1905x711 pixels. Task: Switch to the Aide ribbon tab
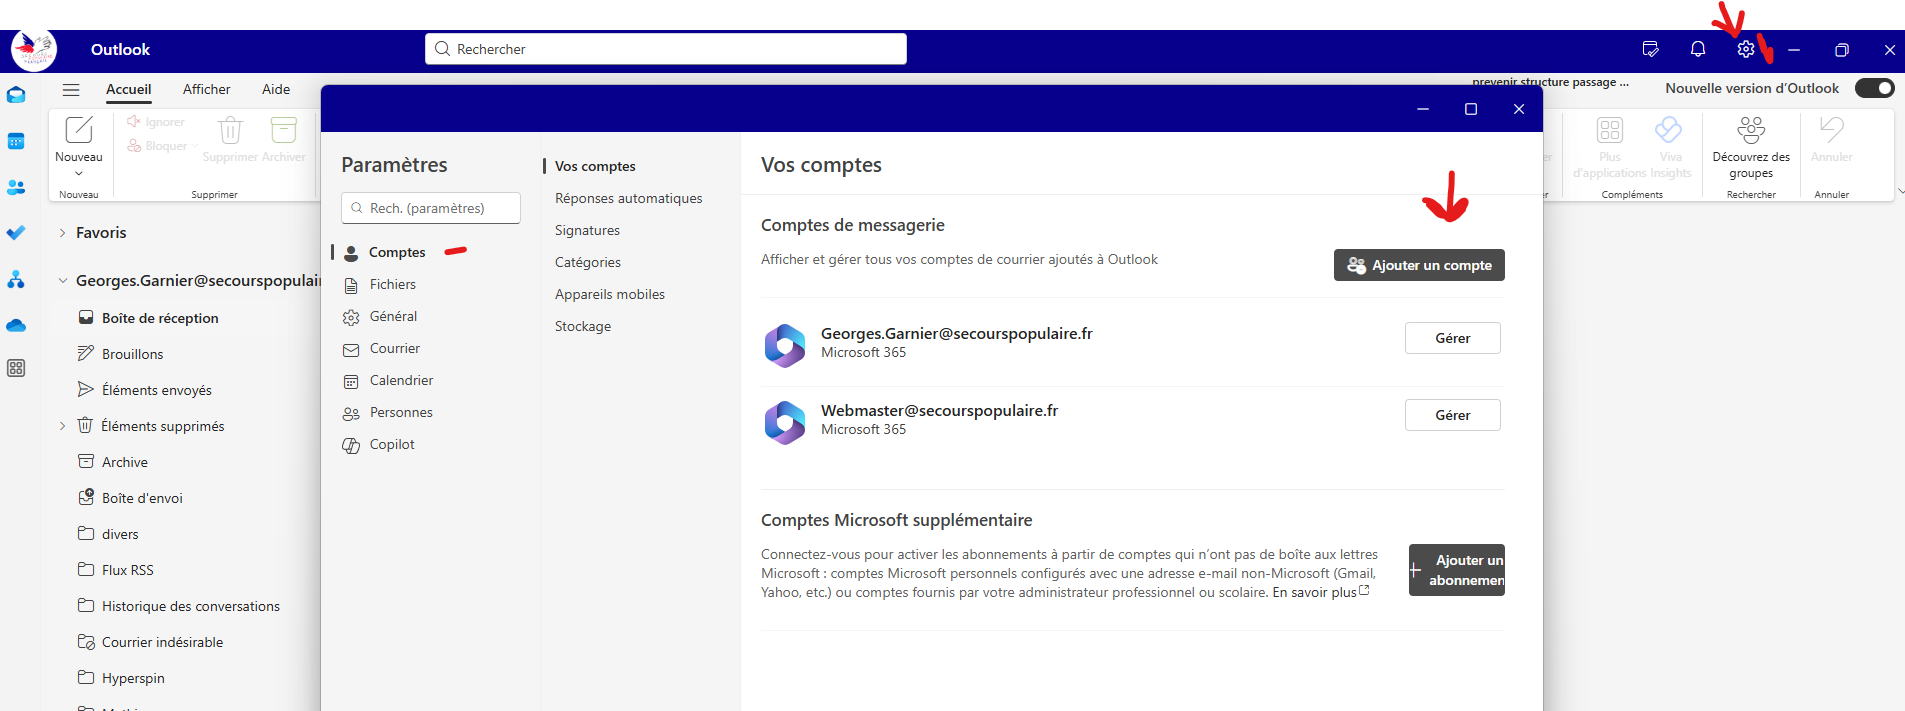pos(276,89)
